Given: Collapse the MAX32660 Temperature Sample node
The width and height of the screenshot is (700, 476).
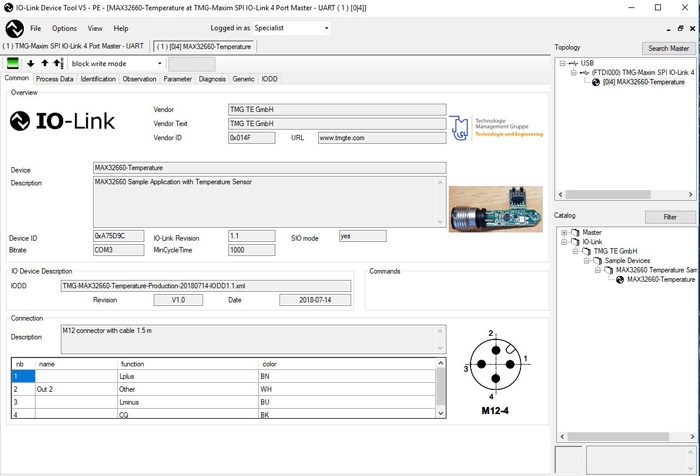Looking at the screenshot, I should pyautogui.click(x=598, y=270).
